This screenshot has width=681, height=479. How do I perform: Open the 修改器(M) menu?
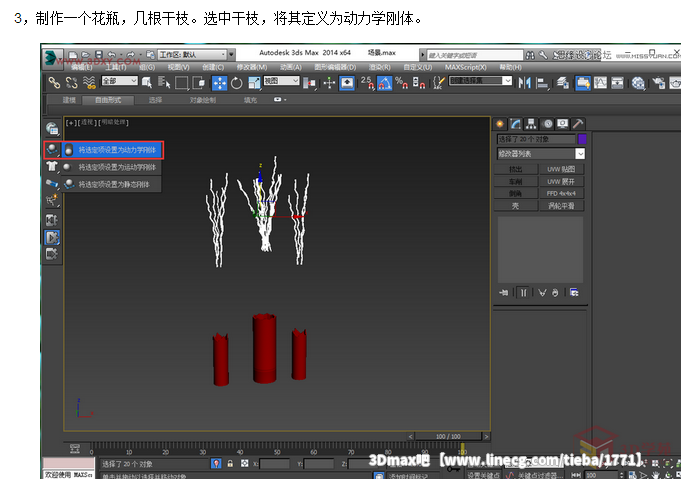(252, 67)
